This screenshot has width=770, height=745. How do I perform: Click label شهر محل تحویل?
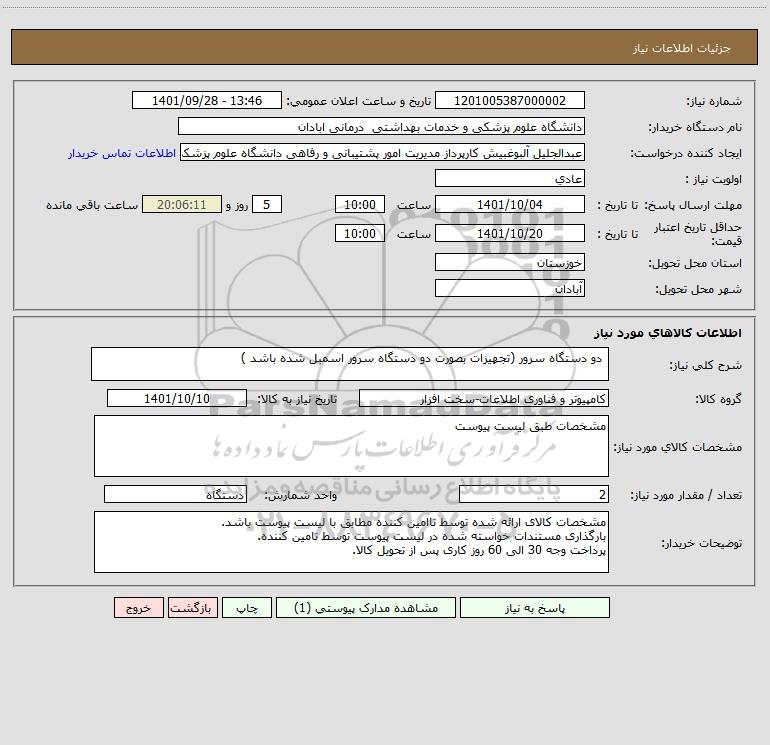(699, 290)
